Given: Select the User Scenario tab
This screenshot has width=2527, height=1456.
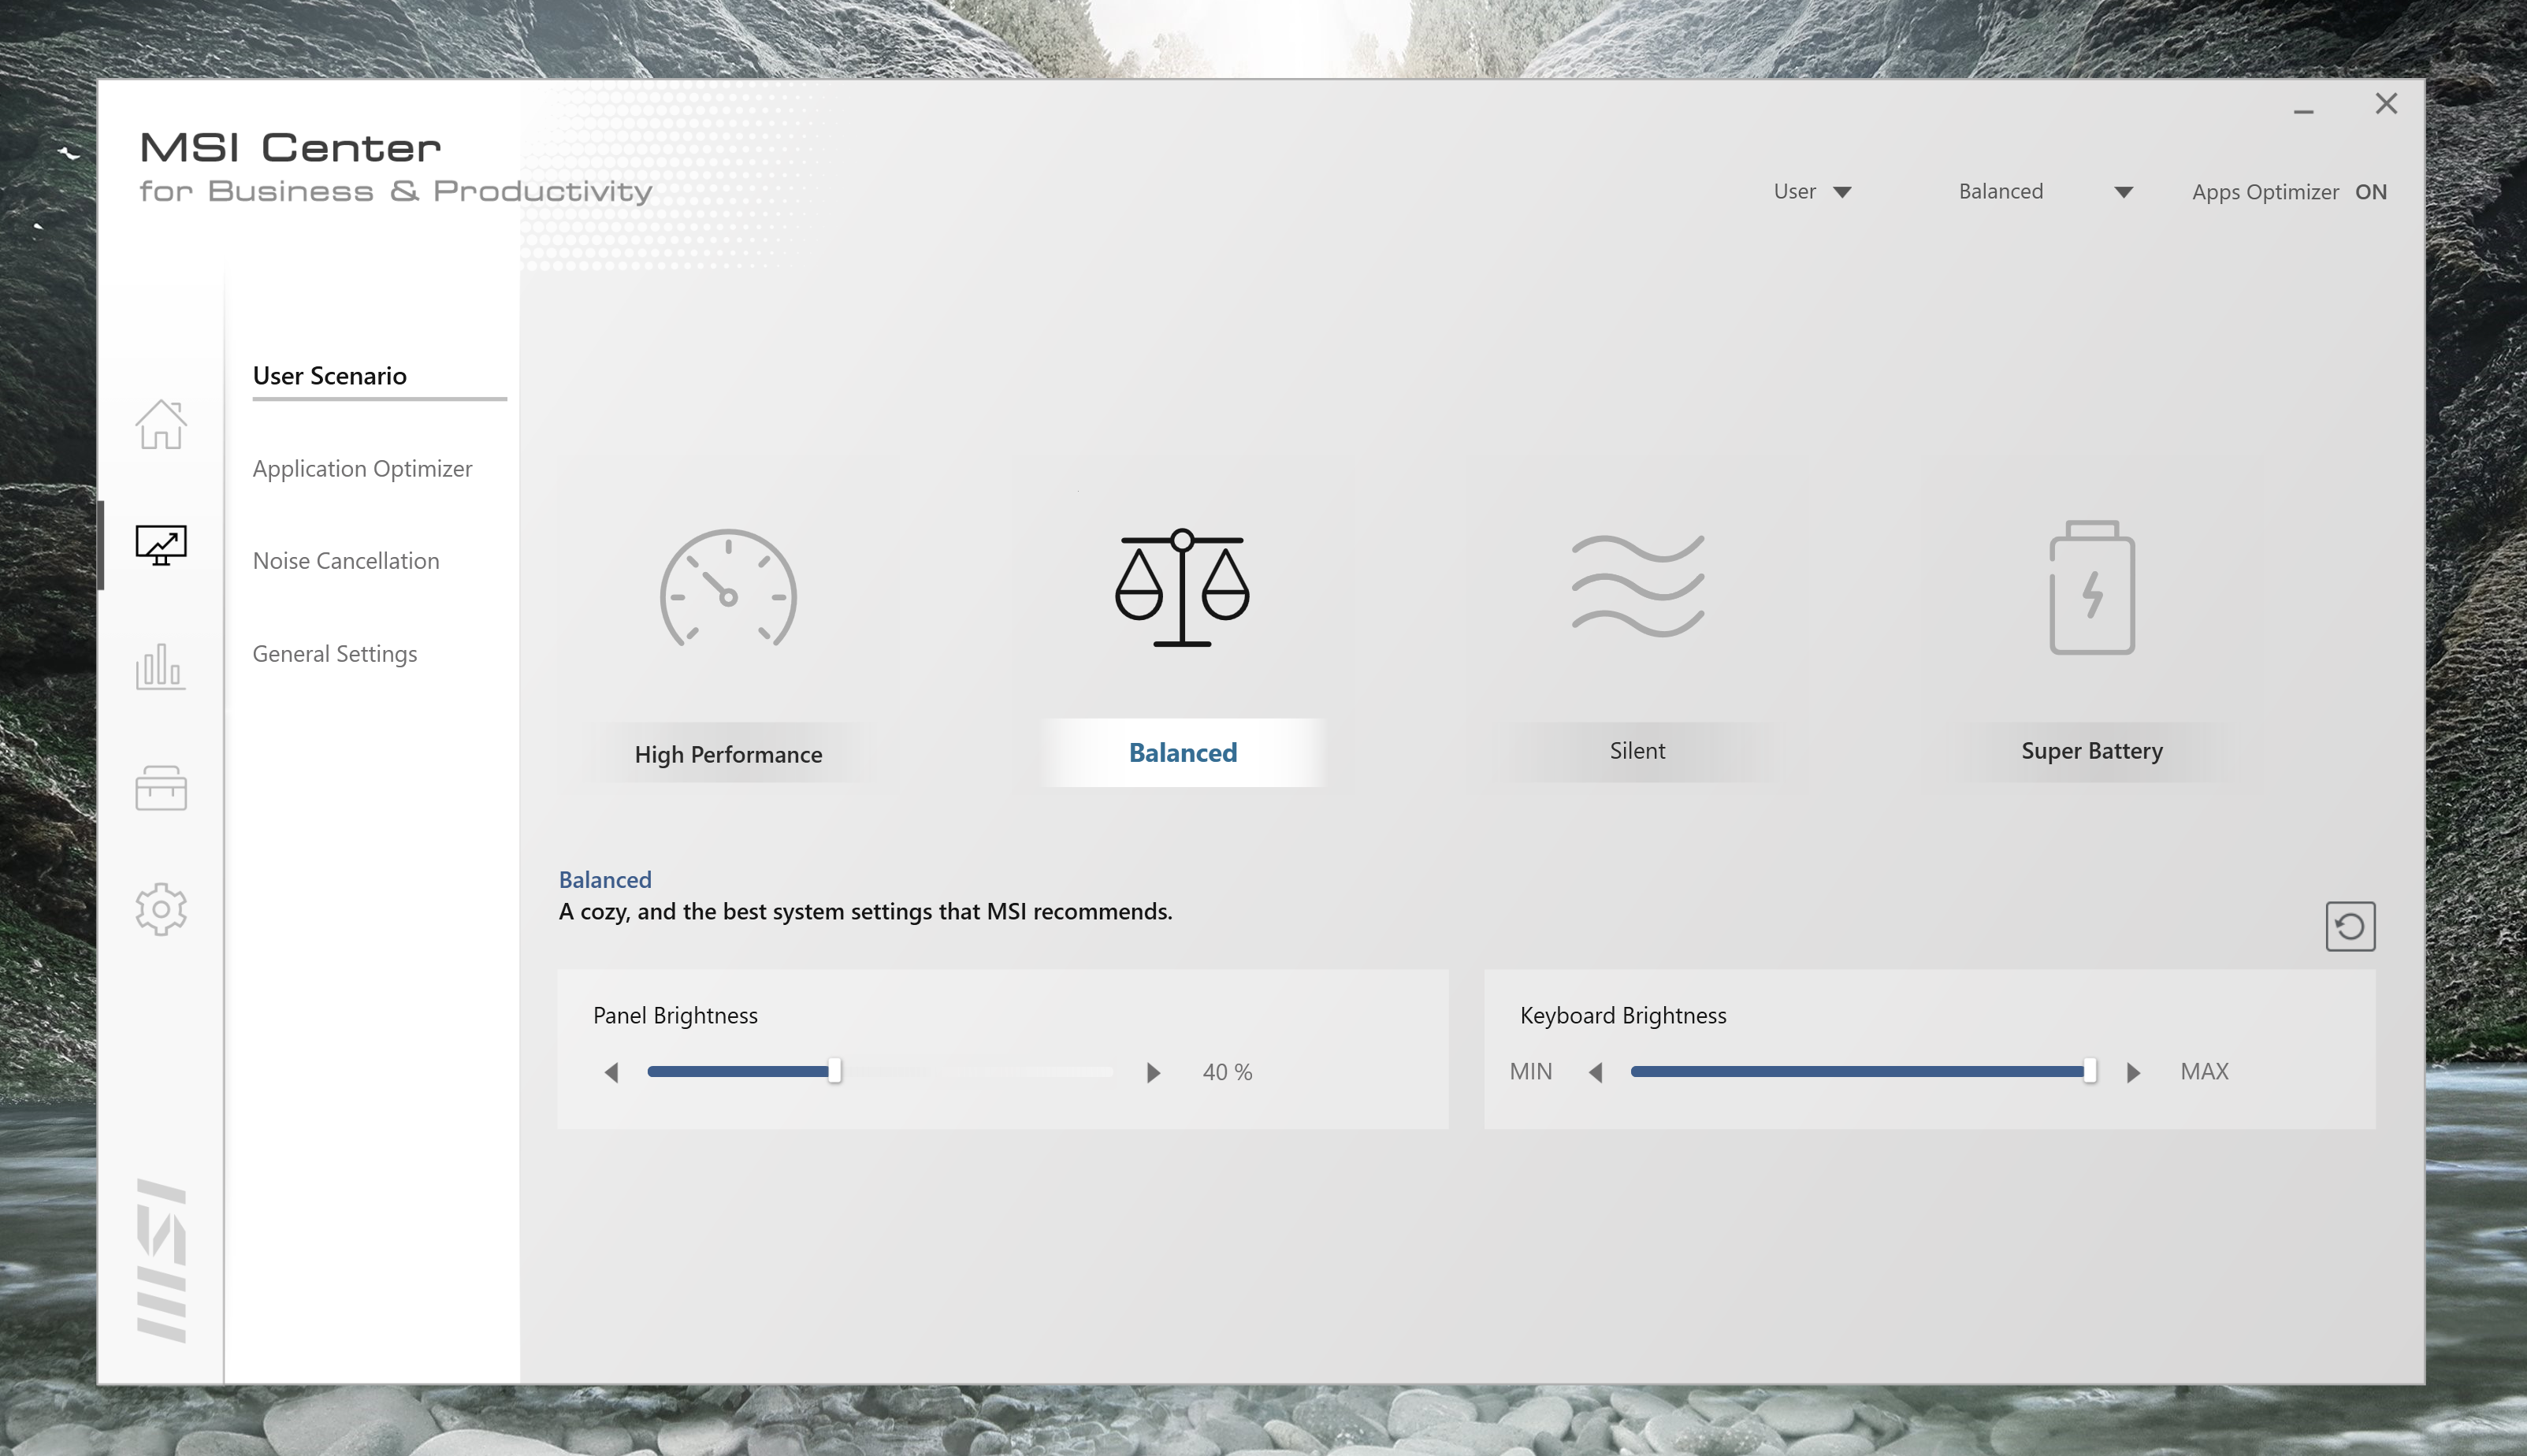Looking at the screenshot, I should pyautogui.click(x=329, y=376).
